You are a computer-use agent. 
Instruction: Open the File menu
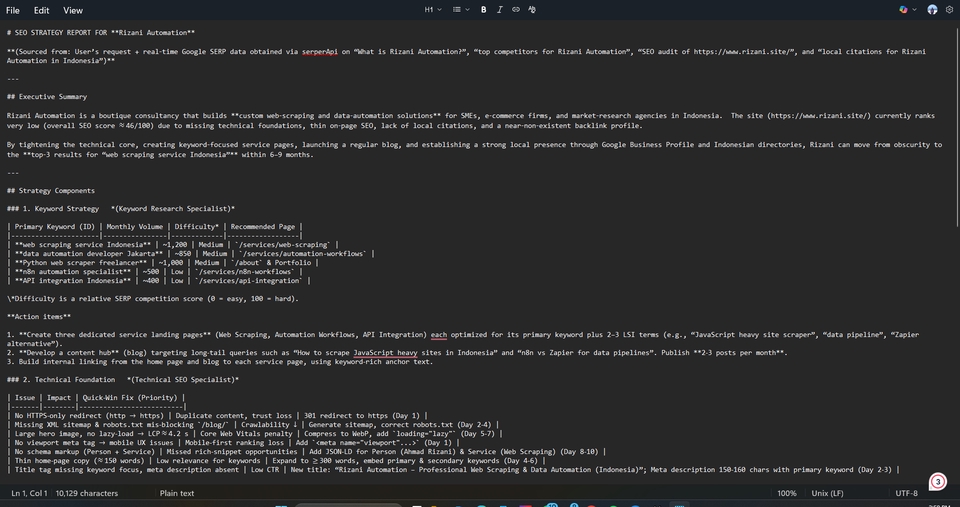coord(12,10)
